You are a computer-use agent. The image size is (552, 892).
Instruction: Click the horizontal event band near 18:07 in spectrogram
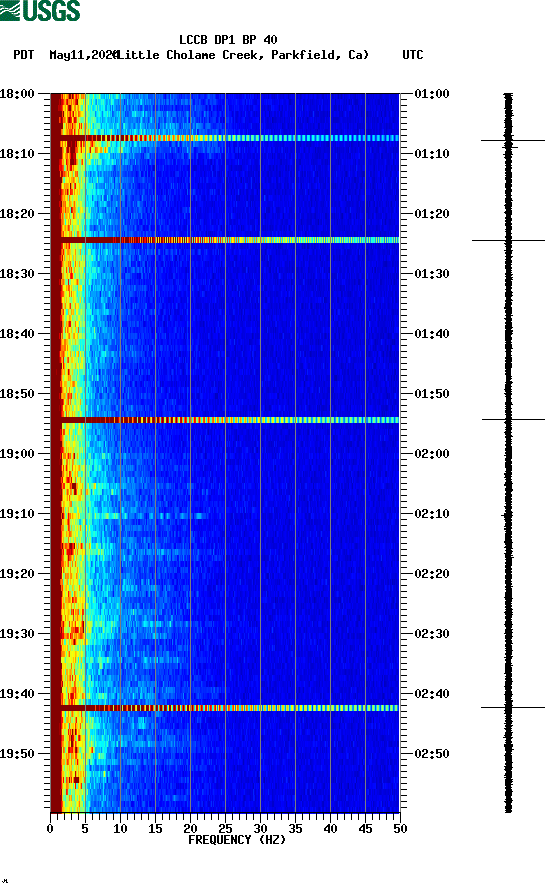(x=225, y=138)
